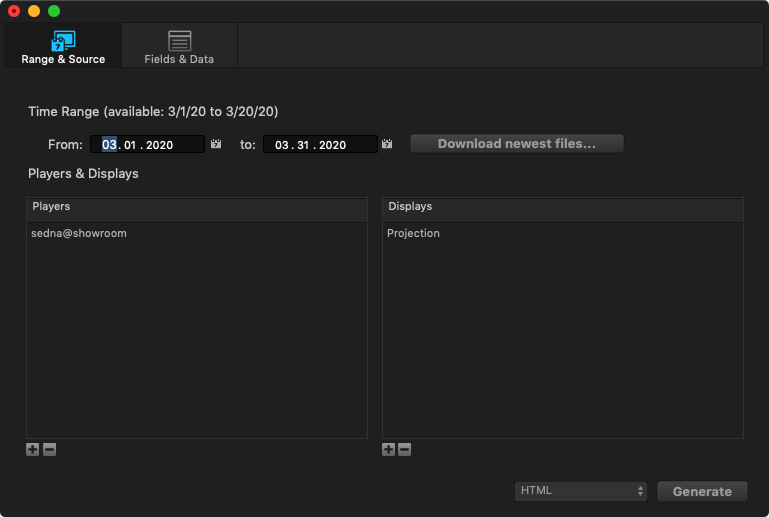Select the day in the From date
The width and height of the screenshot is (769, 517).
pyautogui.click(x=130, y=145)
